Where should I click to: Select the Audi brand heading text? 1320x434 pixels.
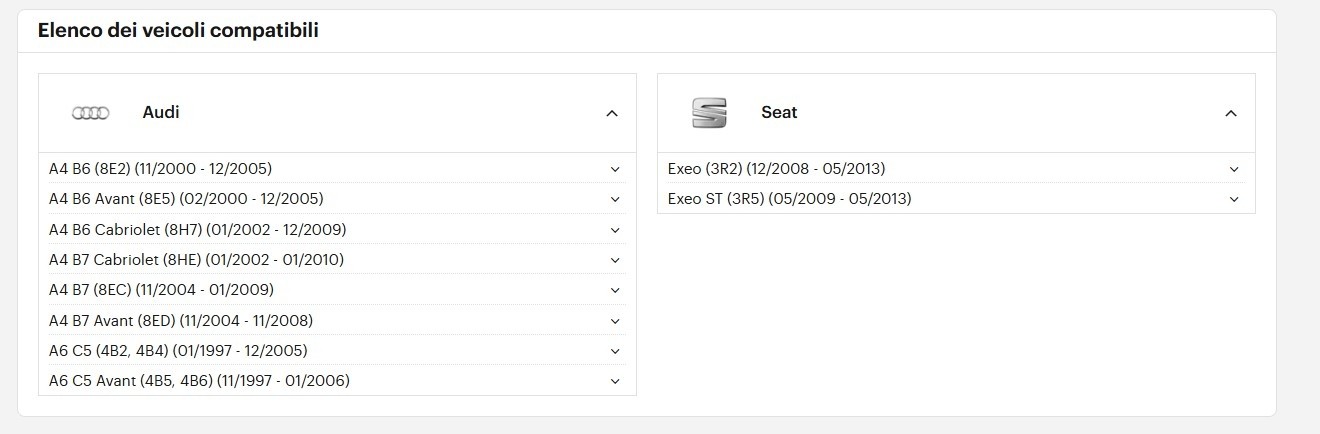pyautogui.click(x=161, y=113)
